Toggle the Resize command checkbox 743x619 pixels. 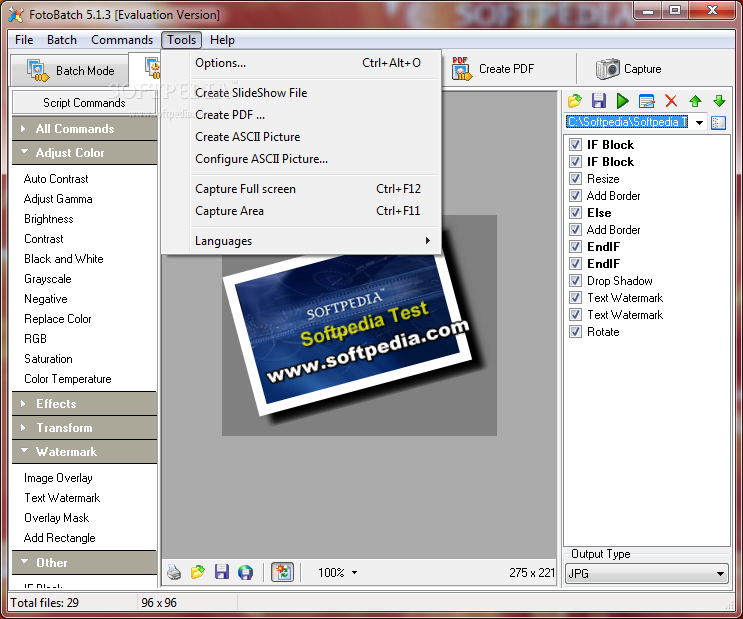point(575,179)
